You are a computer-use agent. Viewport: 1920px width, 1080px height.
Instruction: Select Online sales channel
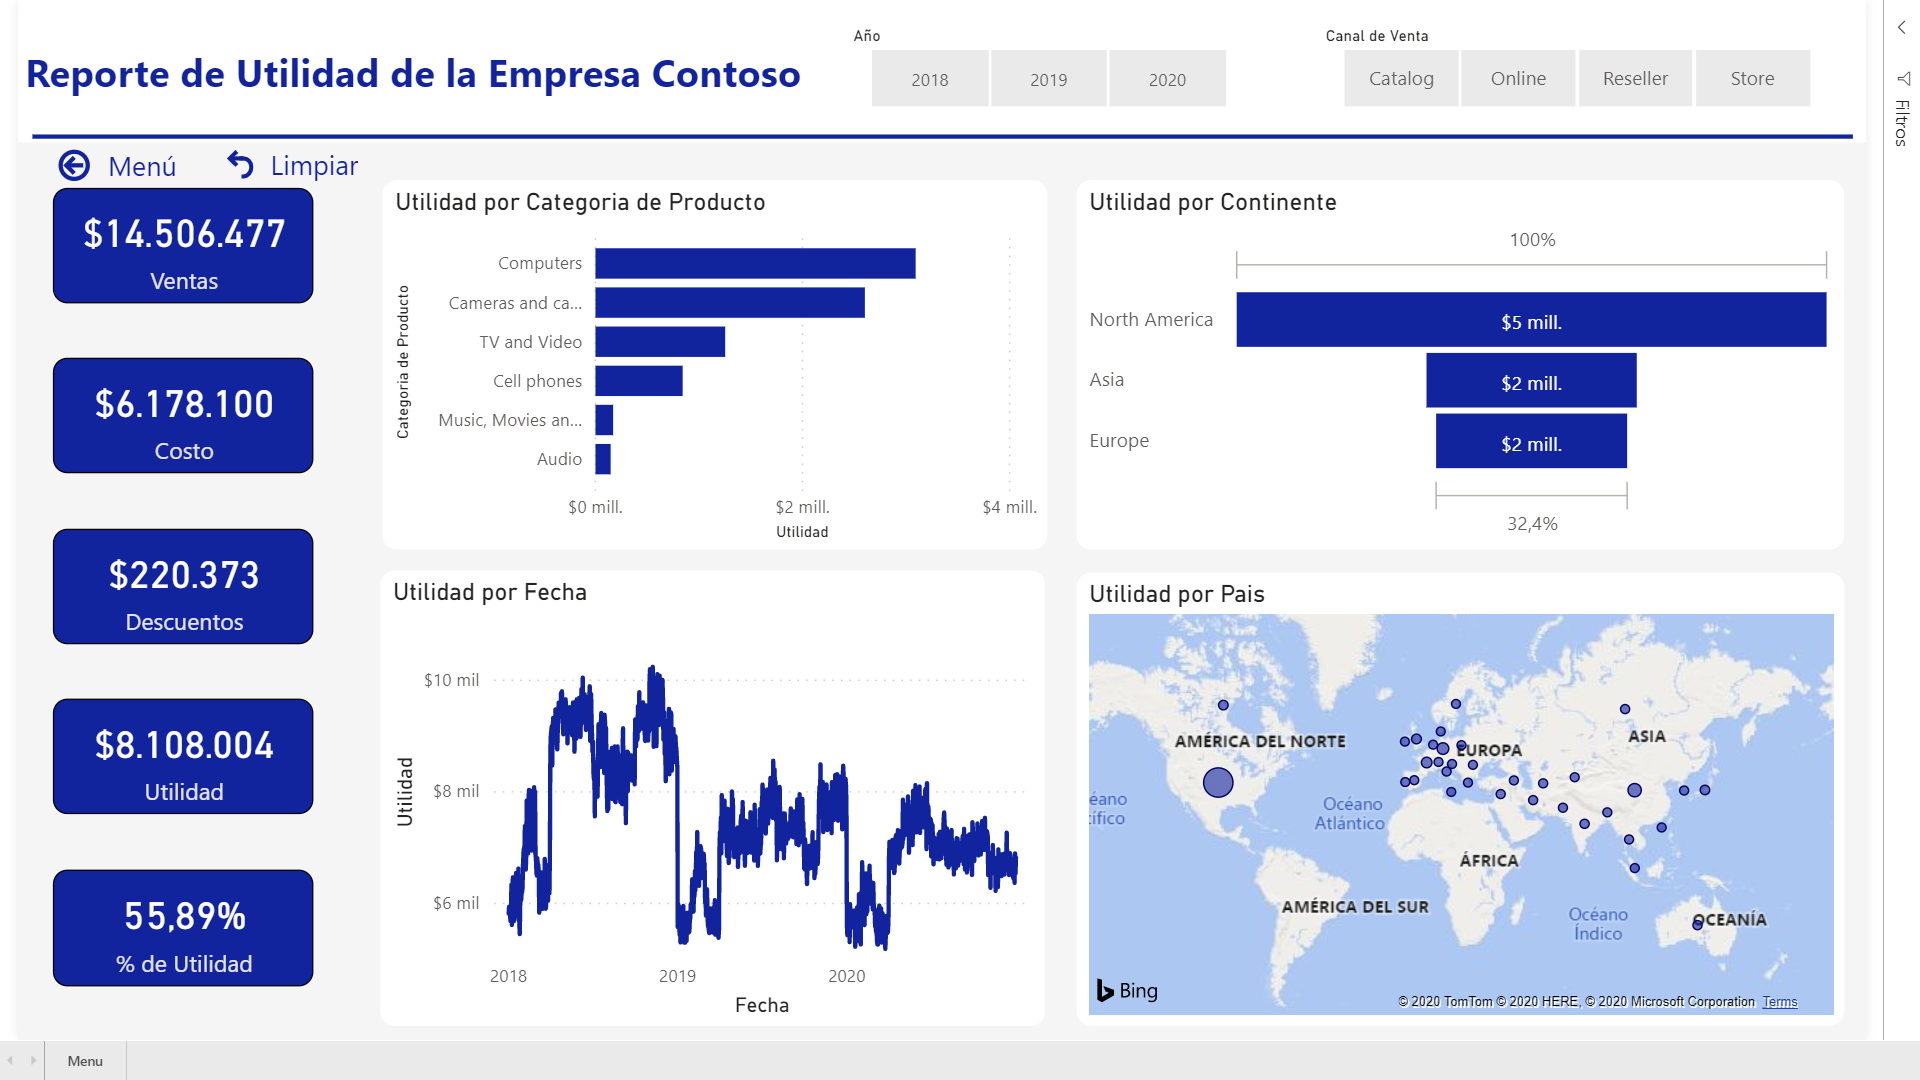[1518, 78]
